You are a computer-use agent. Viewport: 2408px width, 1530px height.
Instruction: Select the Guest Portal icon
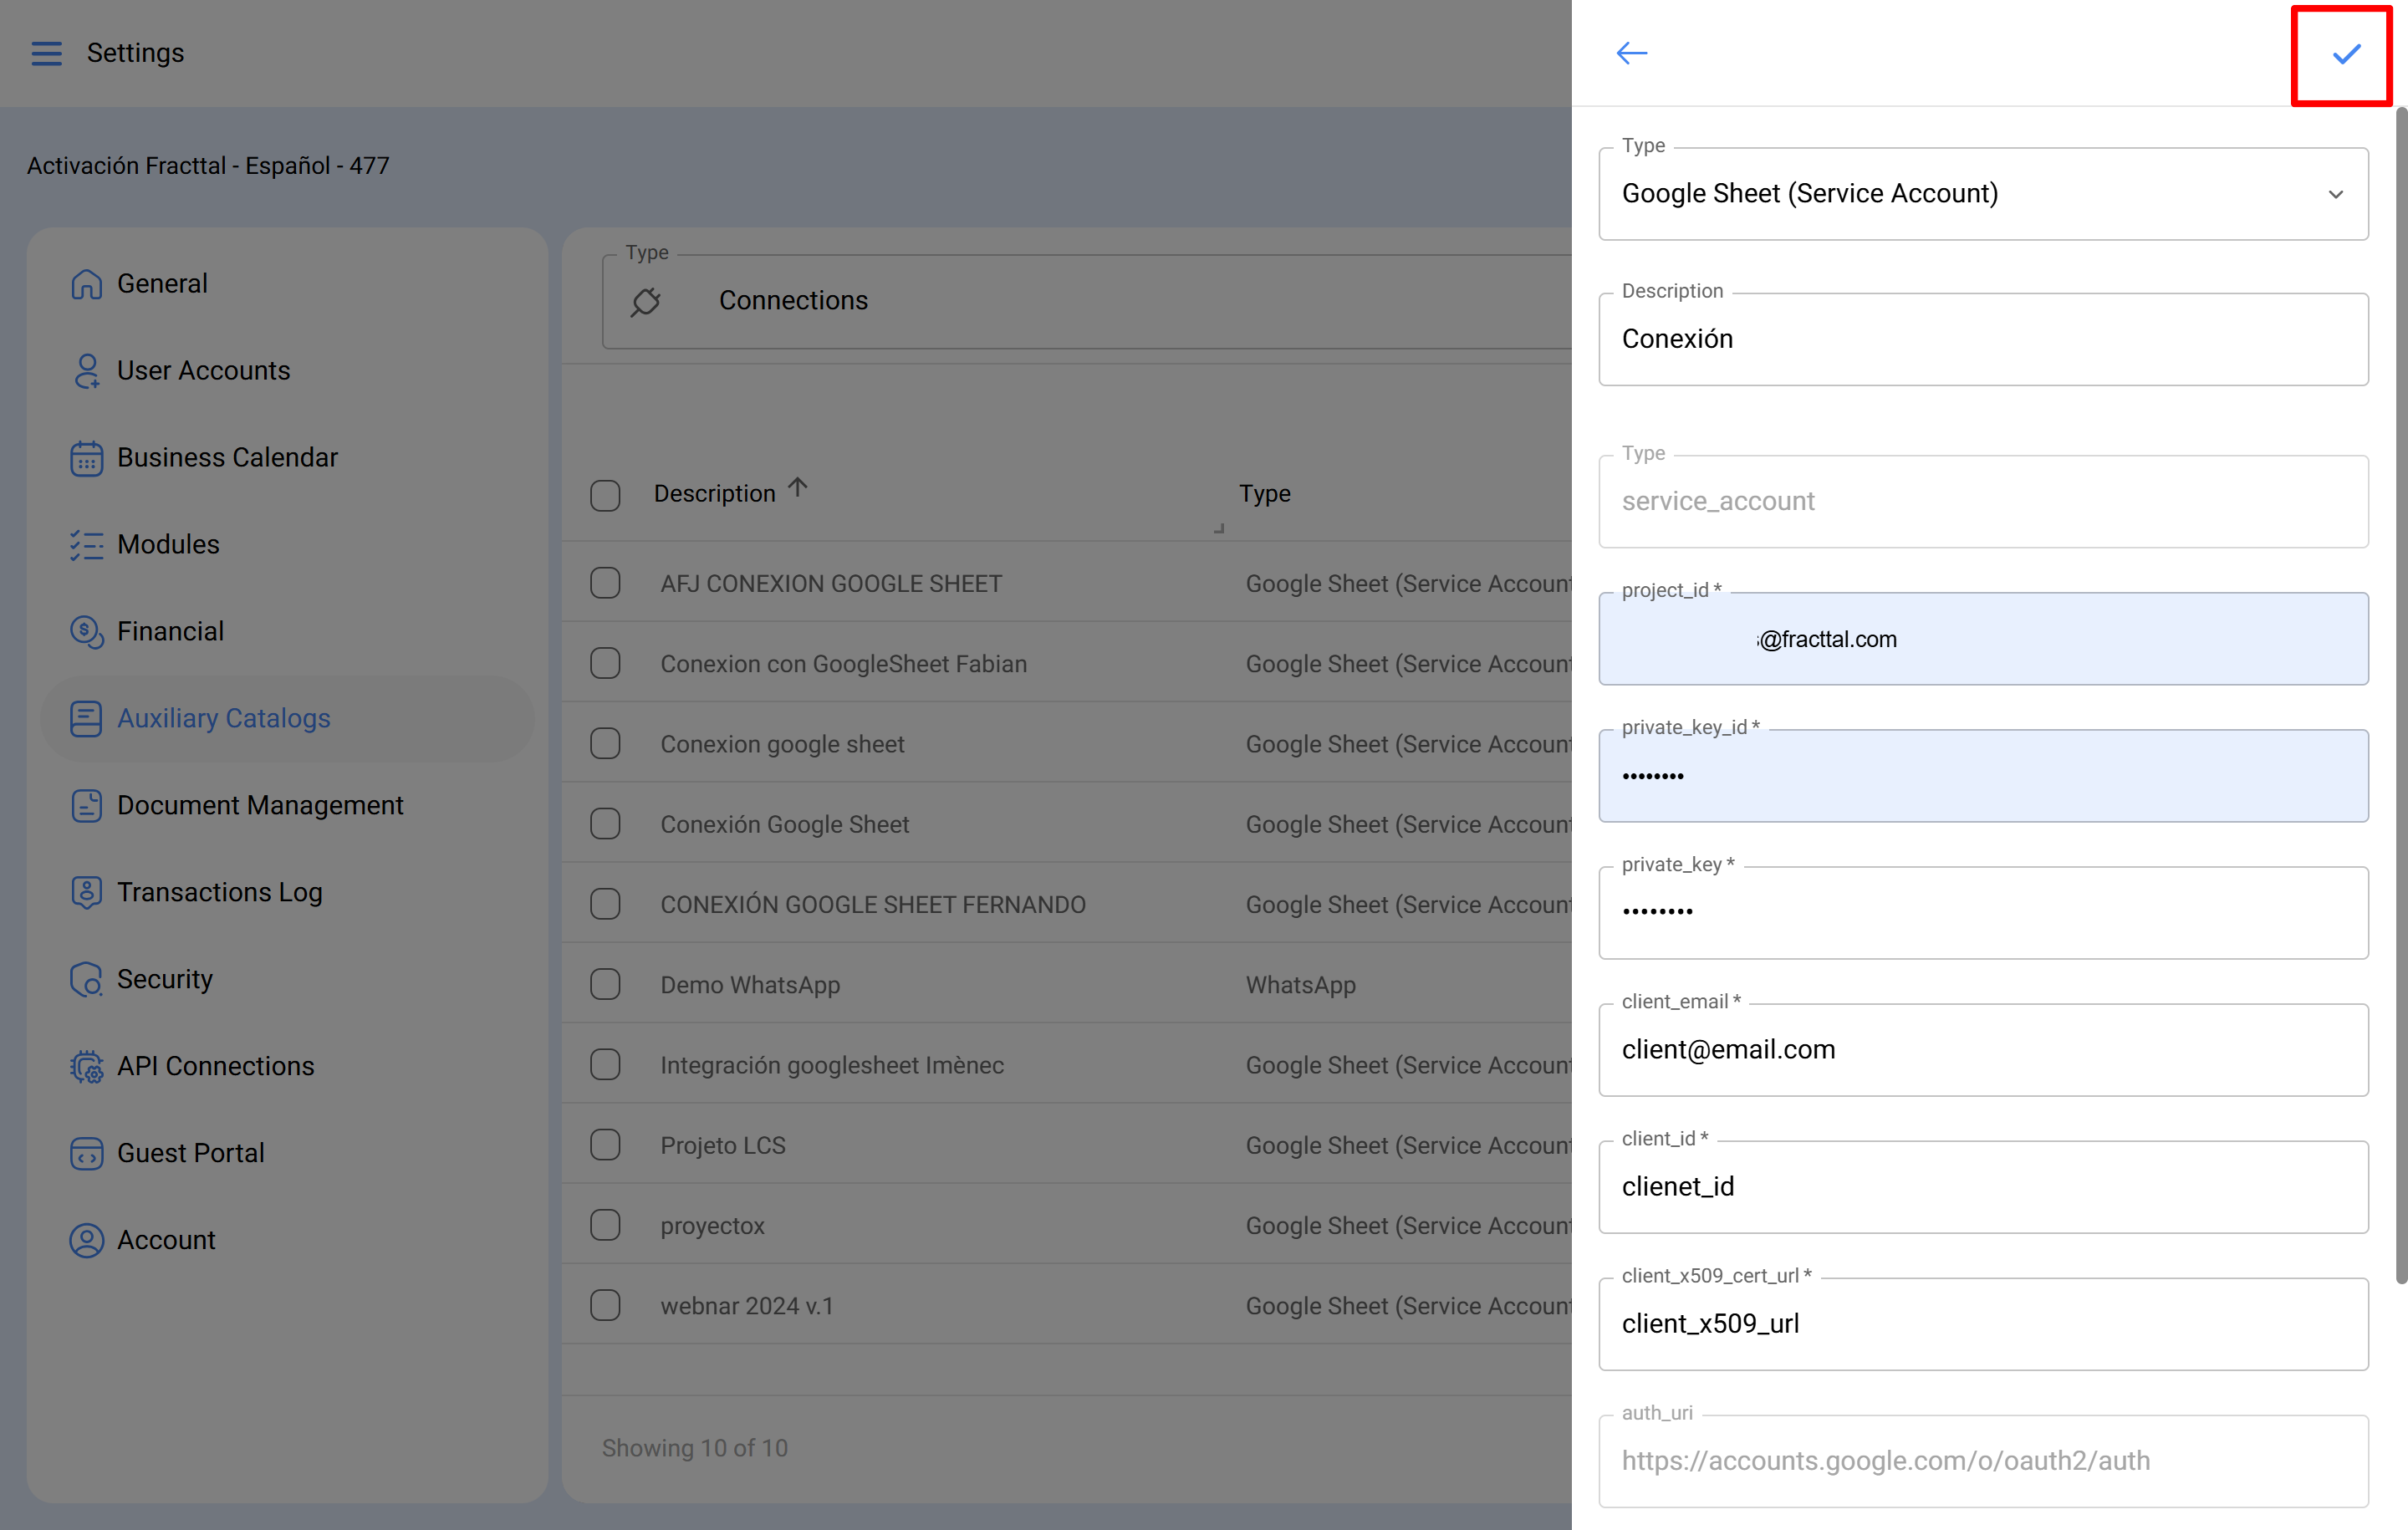pos(86,1152)
